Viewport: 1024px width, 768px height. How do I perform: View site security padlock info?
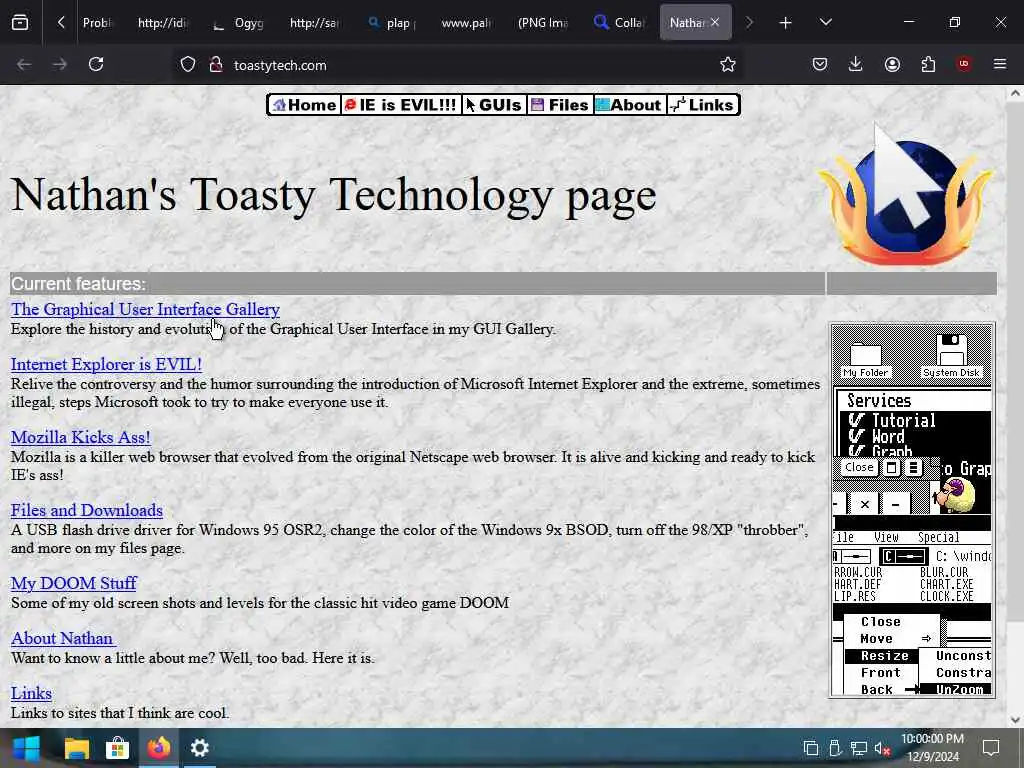(216, 65)
